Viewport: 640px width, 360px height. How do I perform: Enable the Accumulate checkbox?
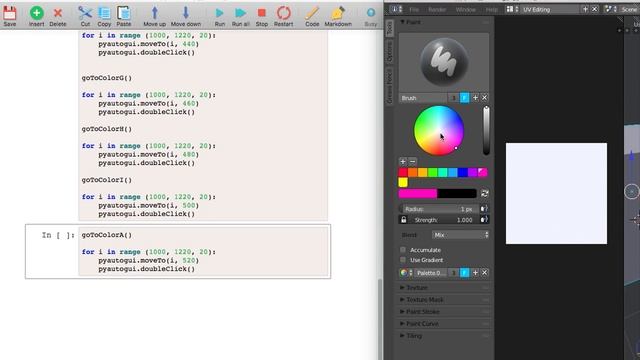(403, 250)
